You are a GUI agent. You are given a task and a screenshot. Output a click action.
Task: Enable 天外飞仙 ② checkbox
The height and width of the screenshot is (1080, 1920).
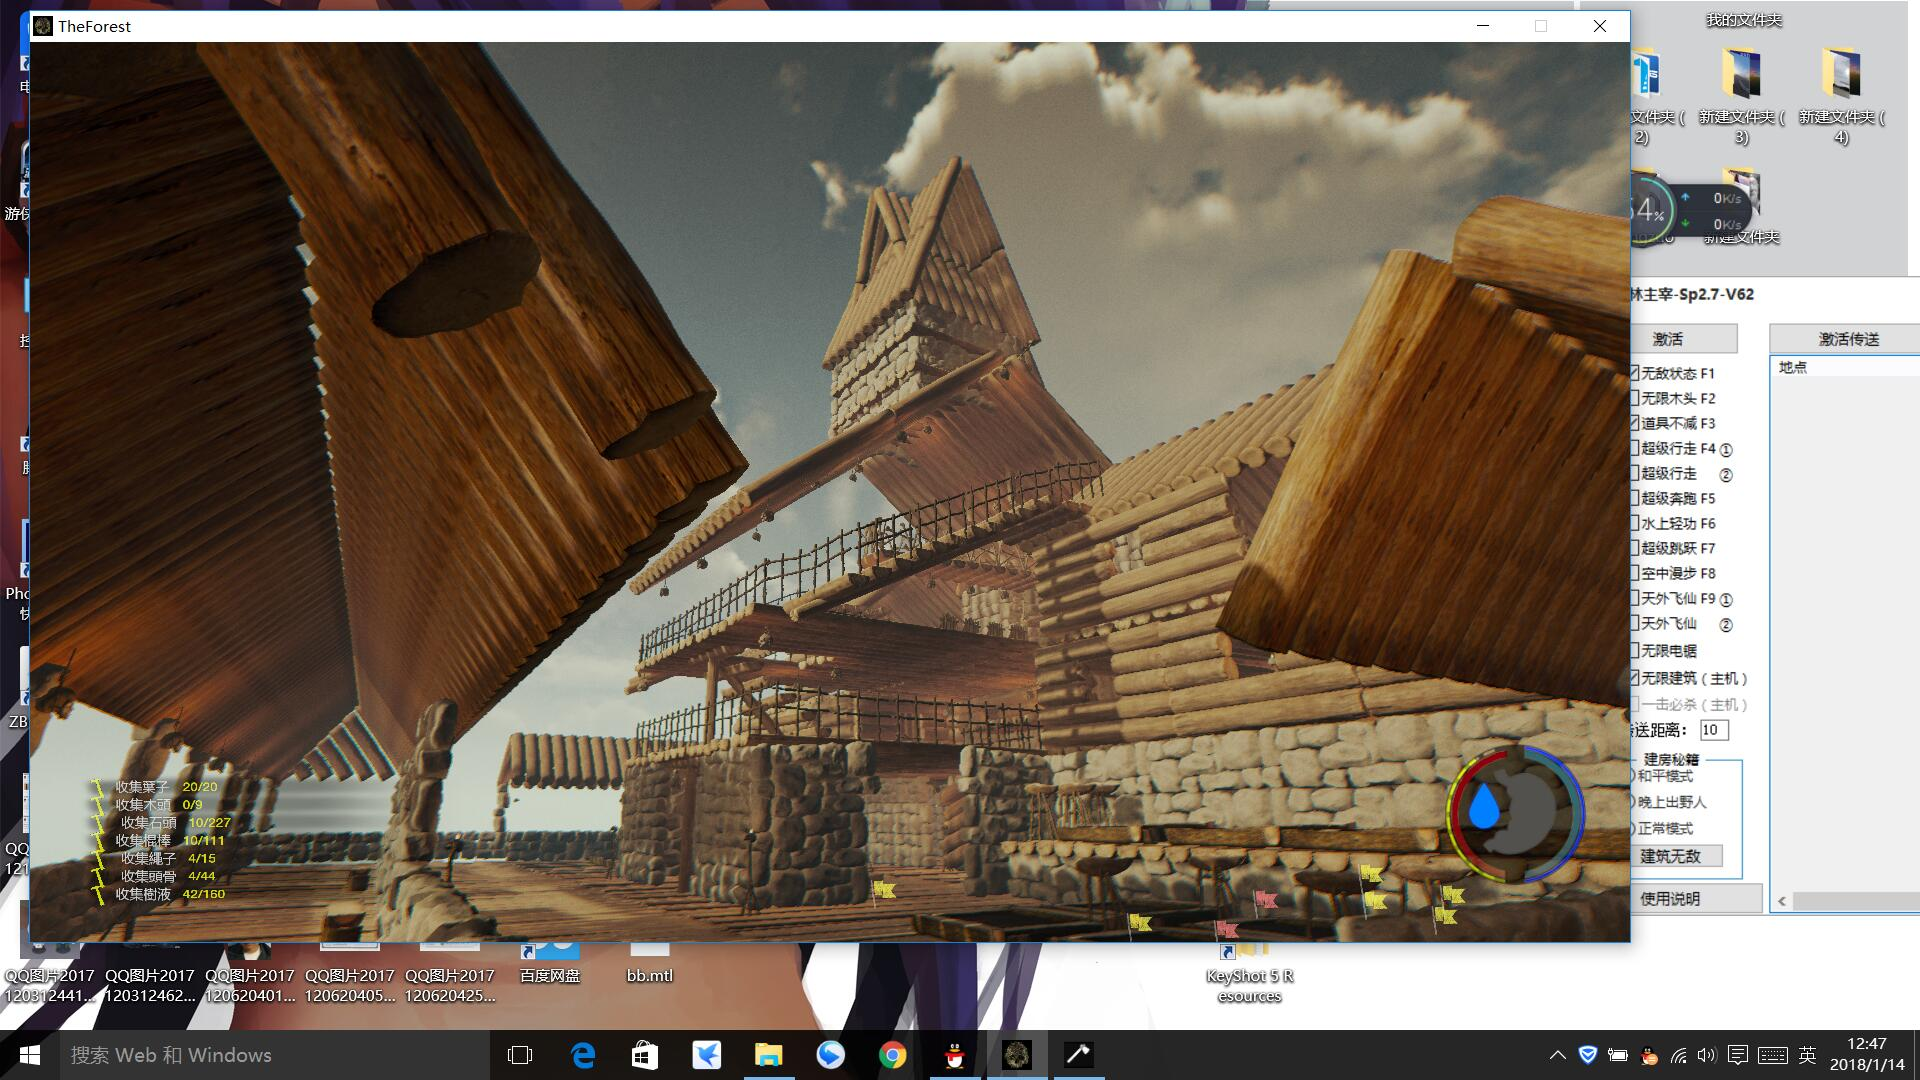1635,623
